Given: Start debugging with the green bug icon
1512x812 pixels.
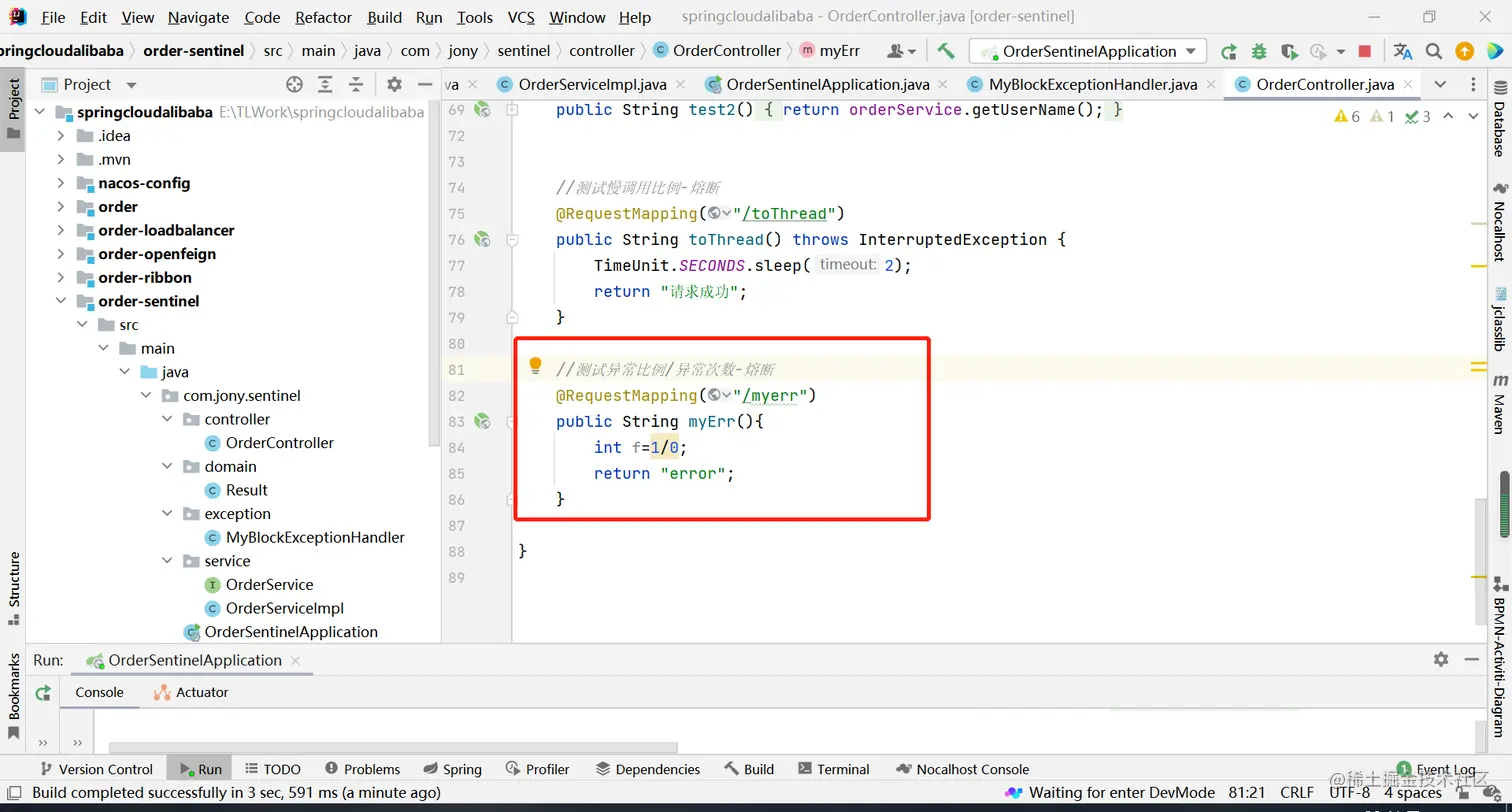Looking at the screenshot, I should pyautogui.click(x=1259, y=51).
